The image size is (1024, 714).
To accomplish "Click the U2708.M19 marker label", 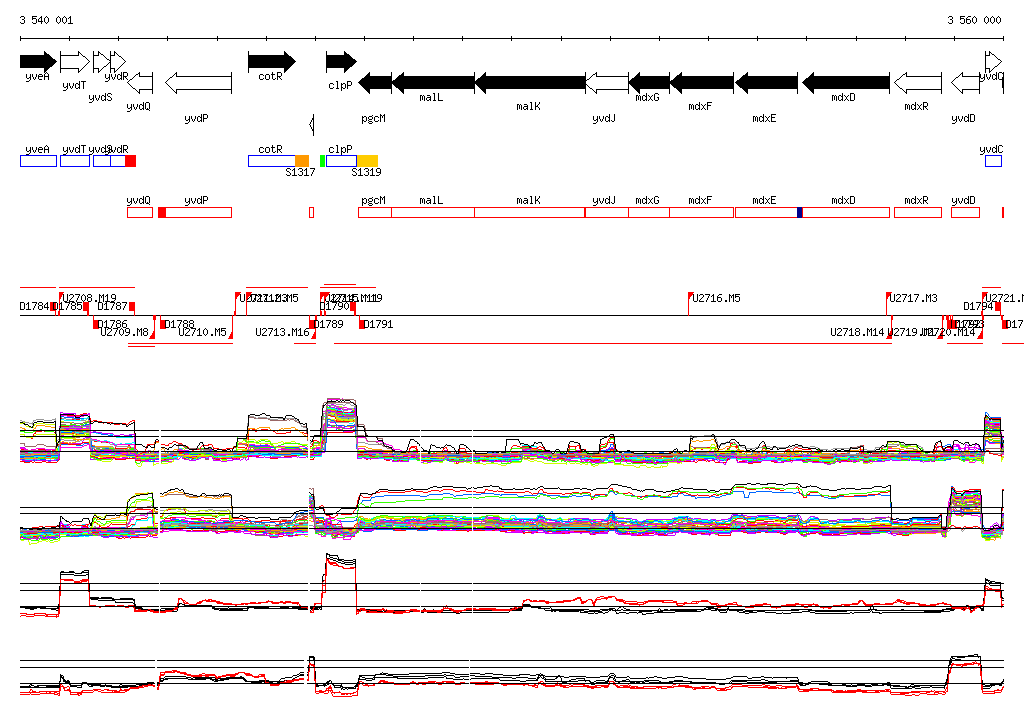I will [x=89, y=298].
